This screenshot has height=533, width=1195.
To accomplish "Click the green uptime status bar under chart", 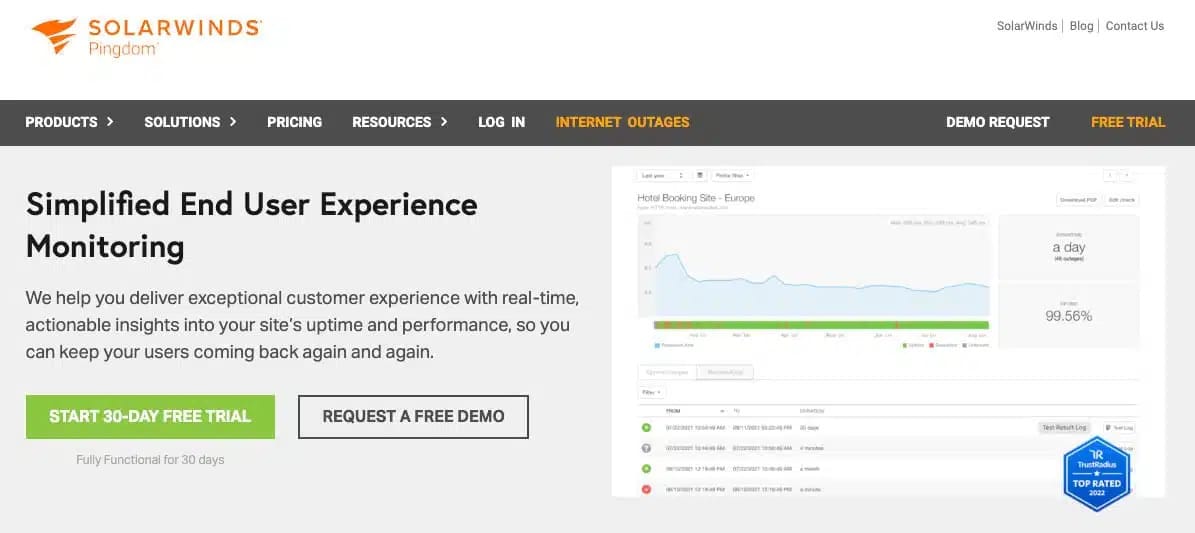I will [x=820, y=325].
